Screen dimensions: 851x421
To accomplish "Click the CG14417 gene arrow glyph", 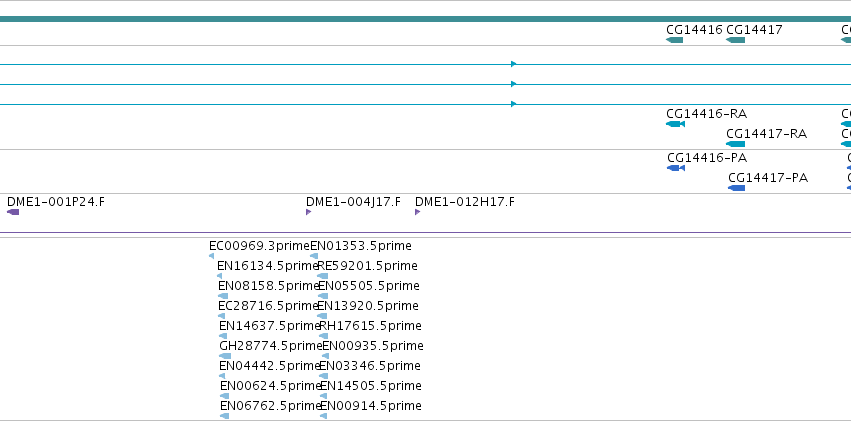I will coord(735,40).
